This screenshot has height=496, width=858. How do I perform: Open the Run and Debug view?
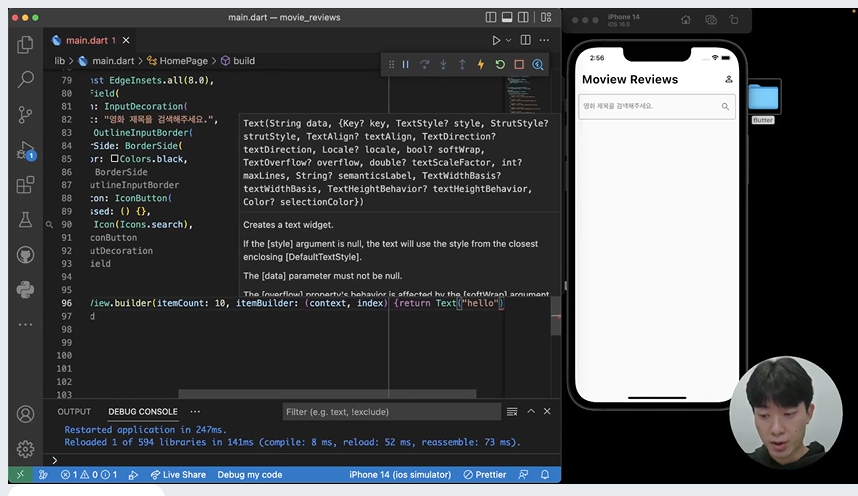coord(25,150)
